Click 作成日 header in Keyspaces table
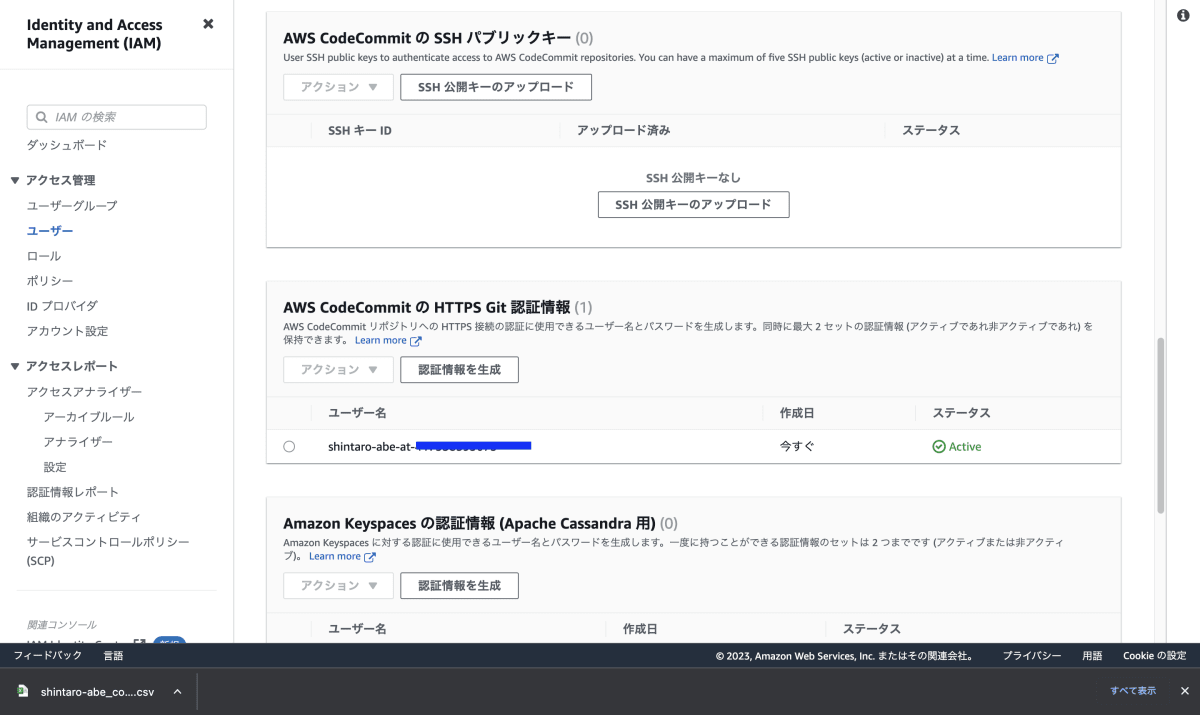1200x715 pixels. click(640, 629)
